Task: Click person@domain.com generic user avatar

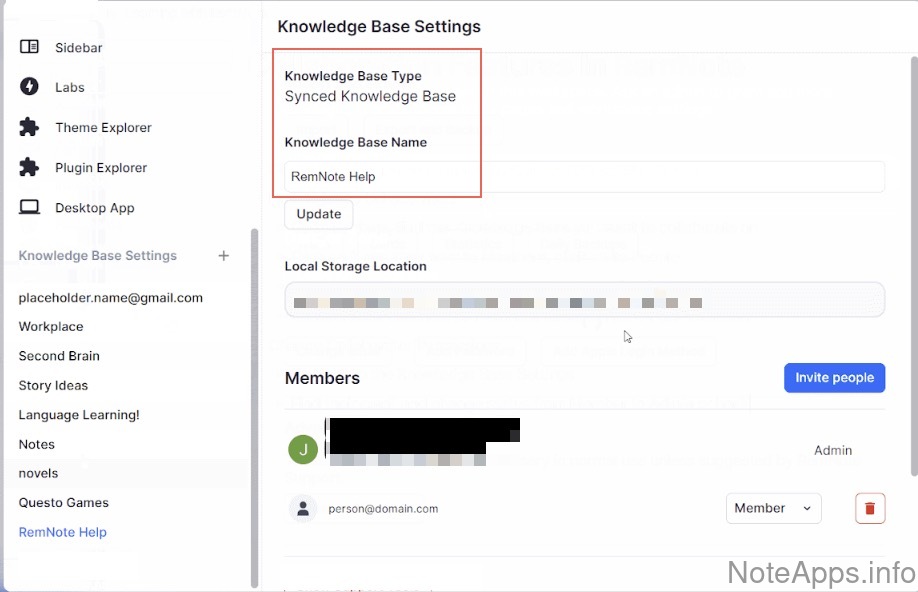Action: click(303, 508)
